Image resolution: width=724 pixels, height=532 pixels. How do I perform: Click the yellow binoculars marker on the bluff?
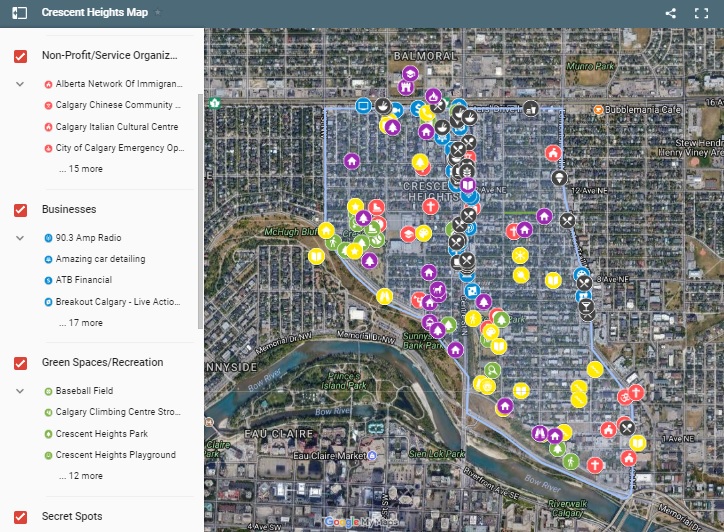click(x=384, y=296)
